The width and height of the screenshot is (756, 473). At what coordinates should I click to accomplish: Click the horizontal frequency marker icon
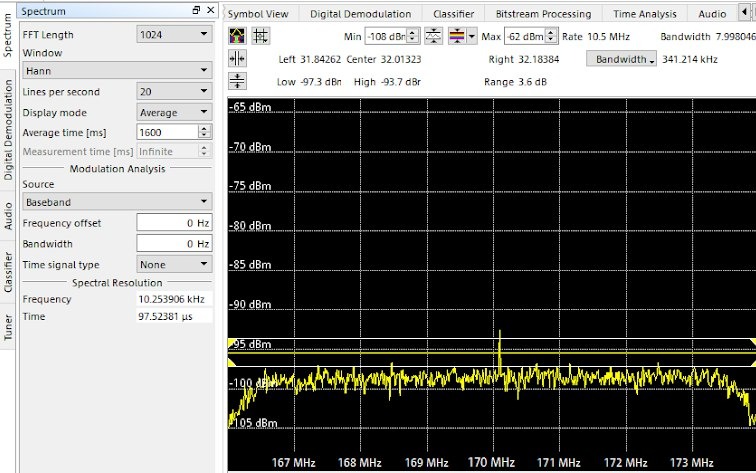pos(238,58)
